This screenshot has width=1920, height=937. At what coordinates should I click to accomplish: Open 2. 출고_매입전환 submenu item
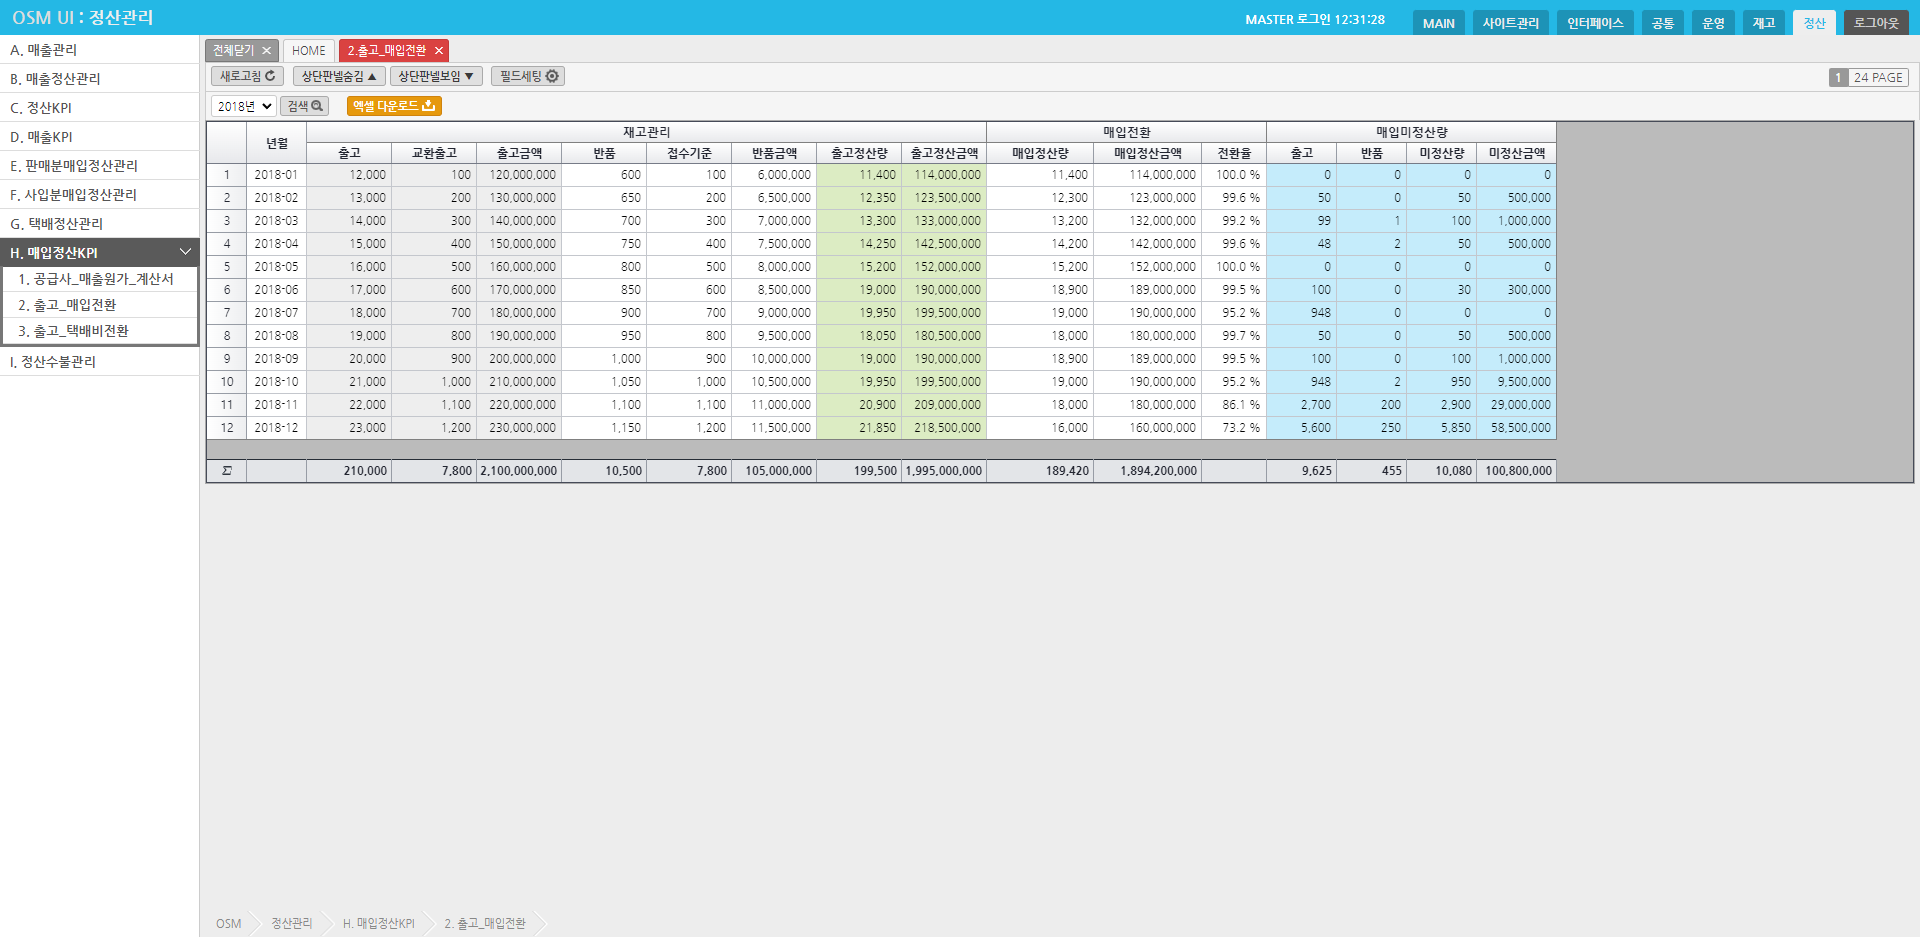coord(101,305)
